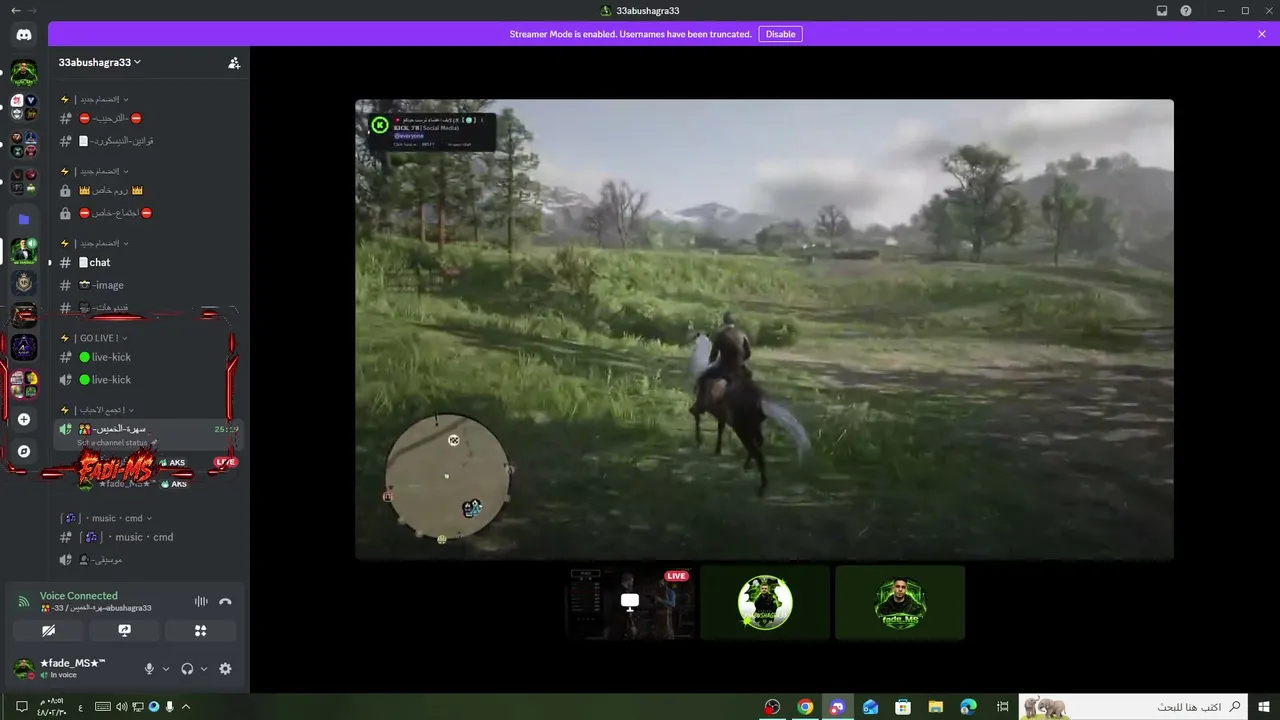Open Google Chrome from the taskbar
Image resolution: width=1280 pixels, height=720 pixels.
click(x=805, y=707)
